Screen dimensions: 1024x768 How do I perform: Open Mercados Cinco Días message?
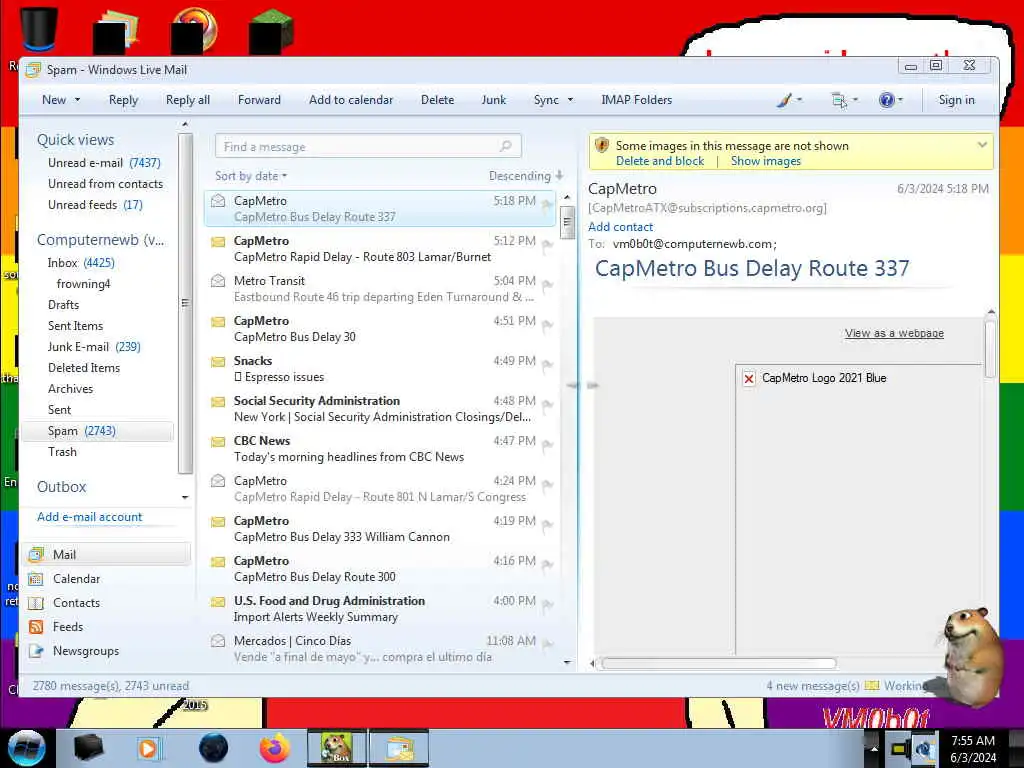point(381,648)
